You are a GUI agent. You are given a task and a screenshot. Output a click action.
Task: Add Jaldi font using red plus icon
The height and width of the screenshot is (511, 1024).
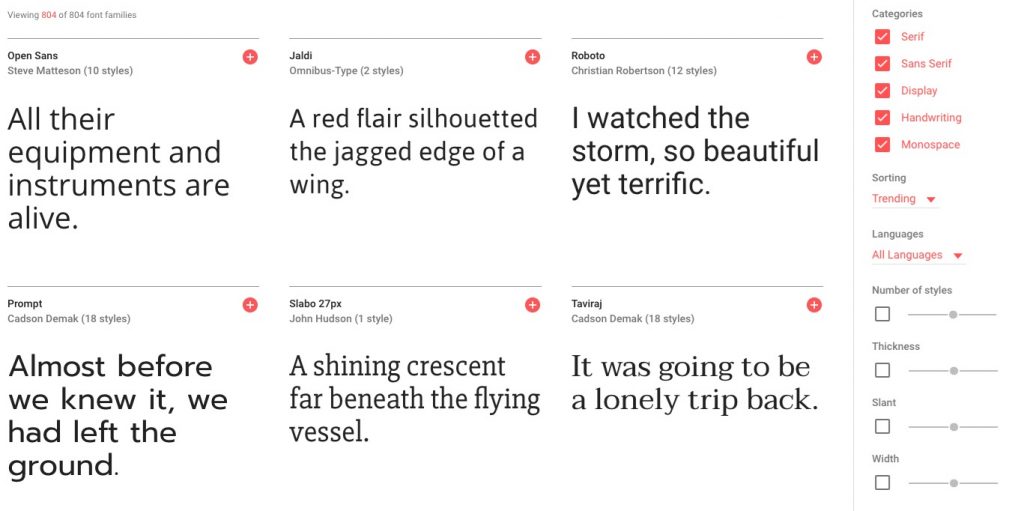coord(532,57)
